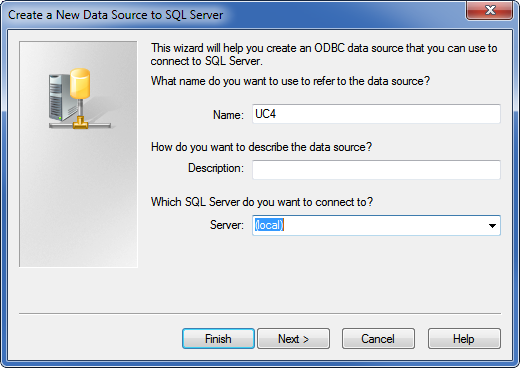This screenshot has height=368, width=520.
Task: Click the gray server tower graphic
Action: coord(60,98)
